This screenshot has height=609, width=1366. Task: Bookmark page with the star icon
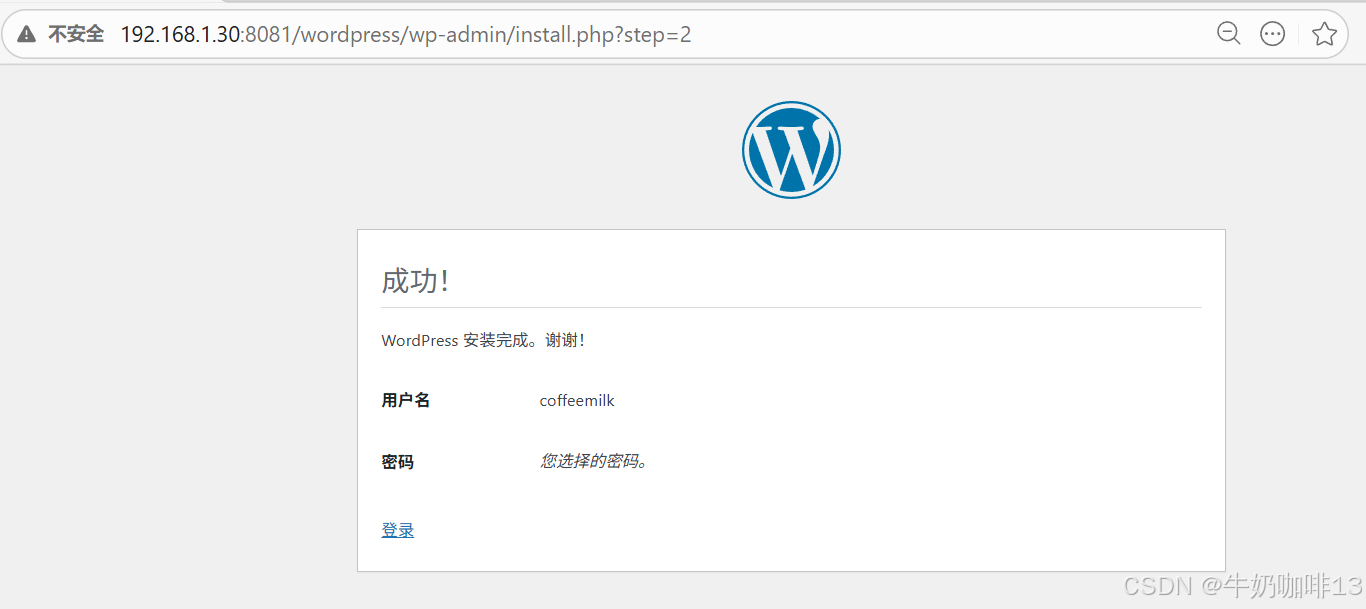[x=1325, y=34]
